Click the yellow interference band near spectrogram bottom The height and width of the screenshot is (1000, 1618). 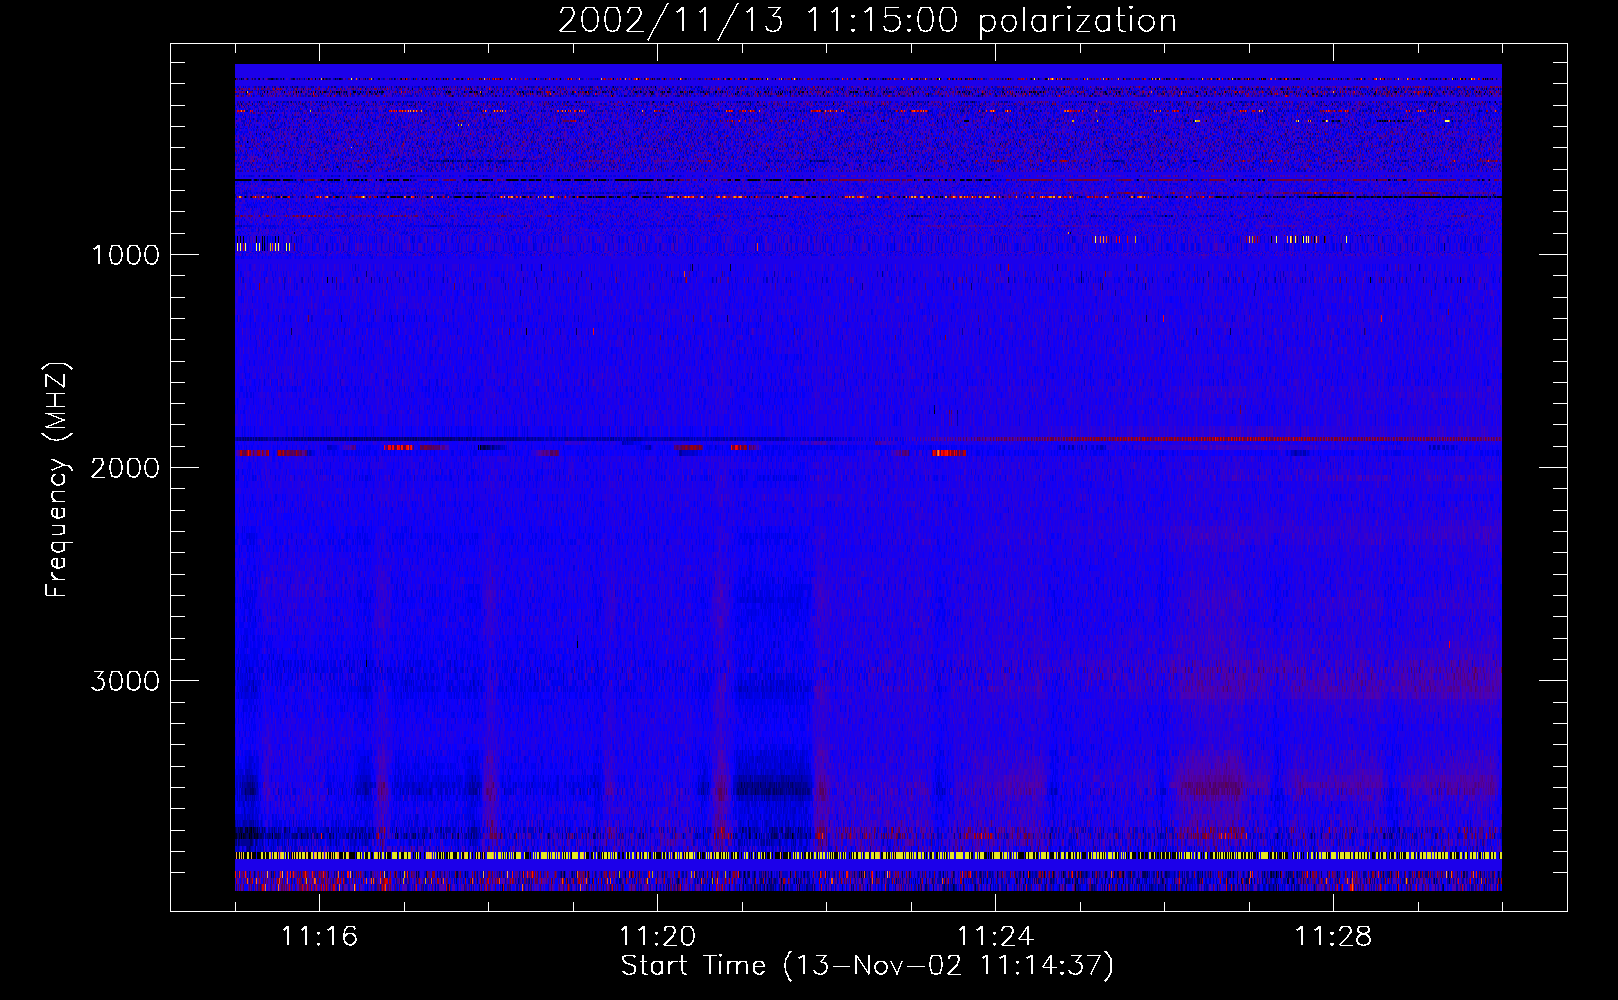click(x=868, y=856)
